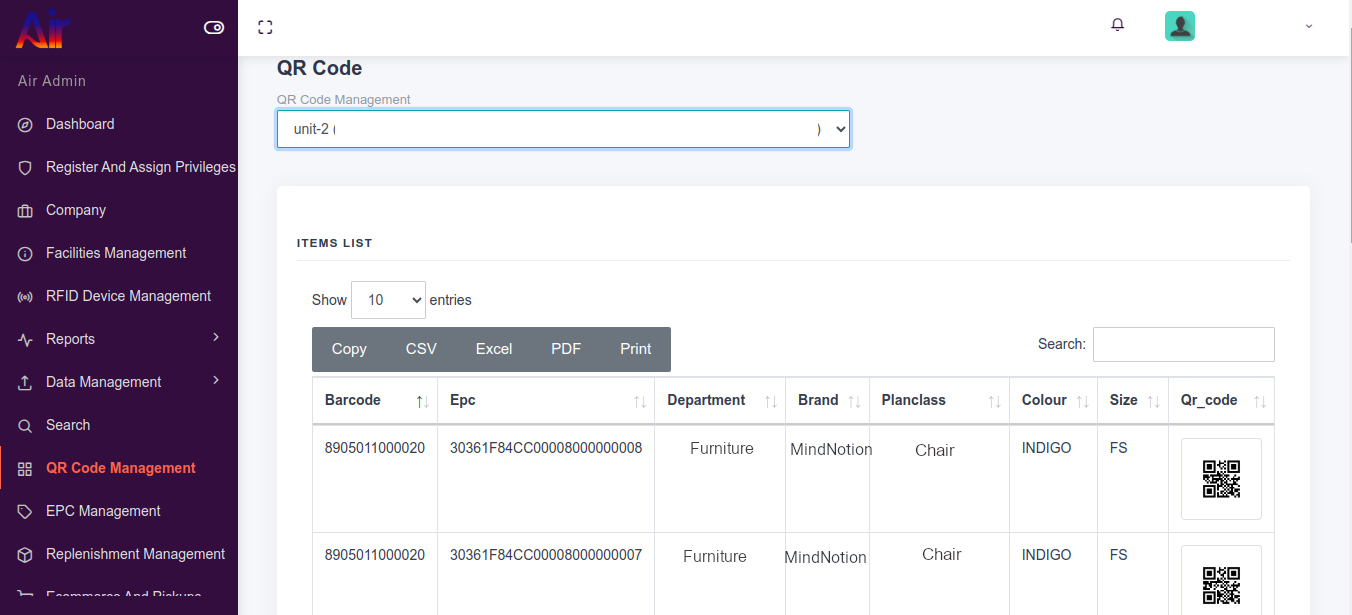Expand the Reports submenu
This screenshot has height=615, width=1352.
215,338
